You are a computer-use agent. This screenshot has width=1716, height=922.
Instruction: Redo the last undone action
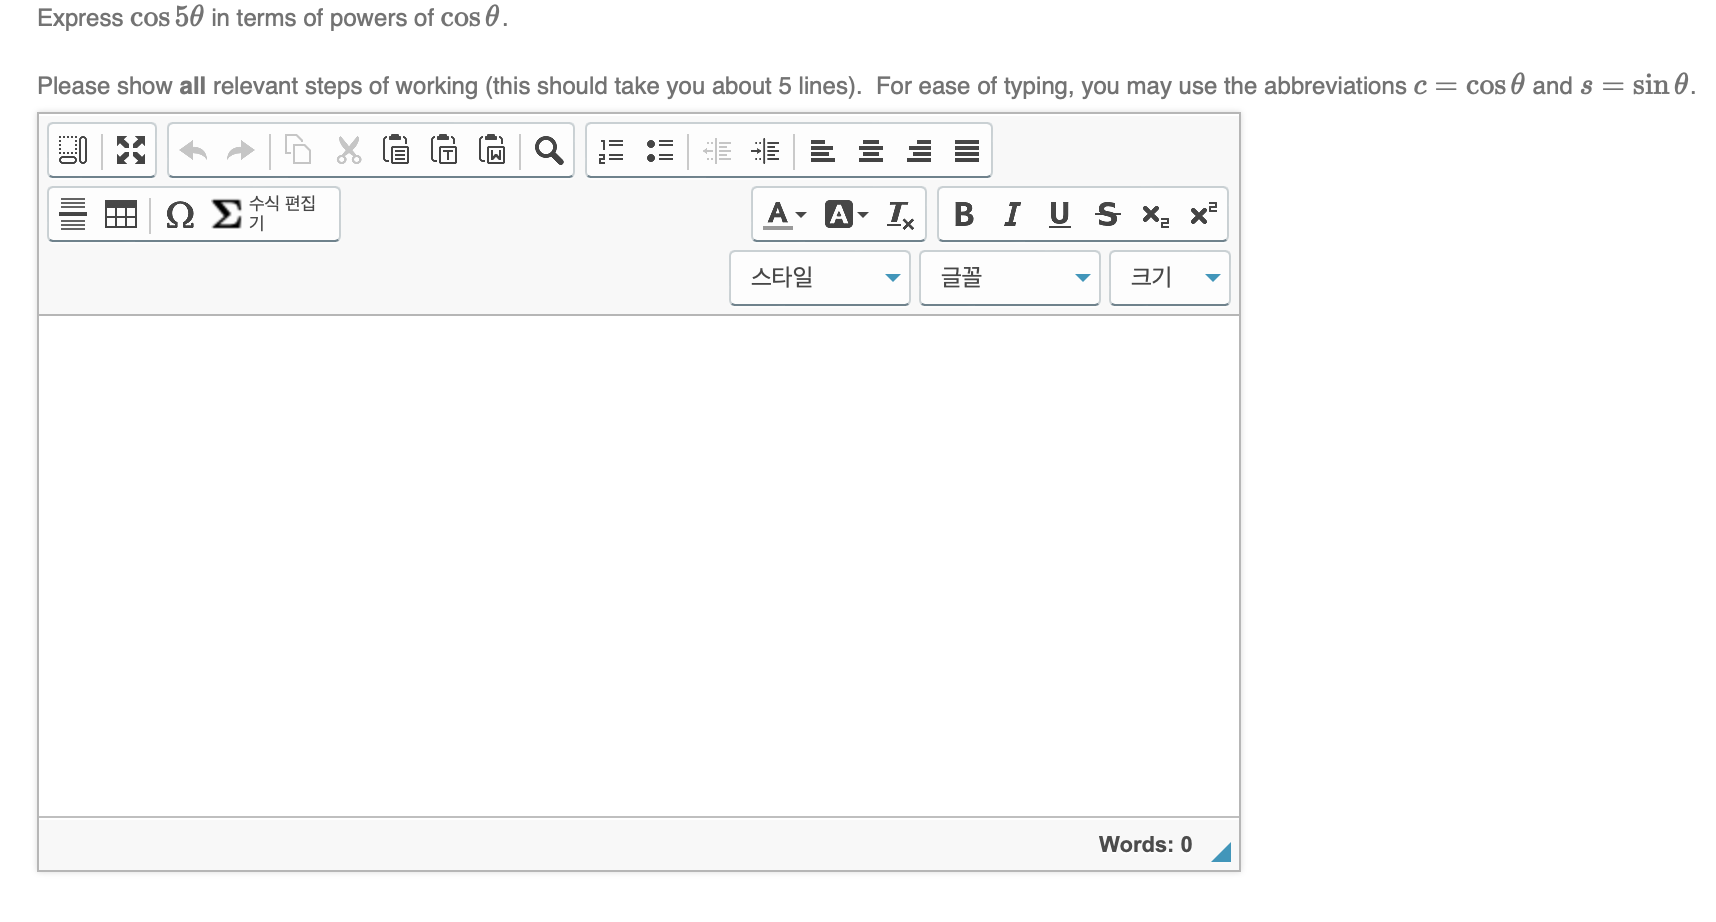[x=241, y=150]
